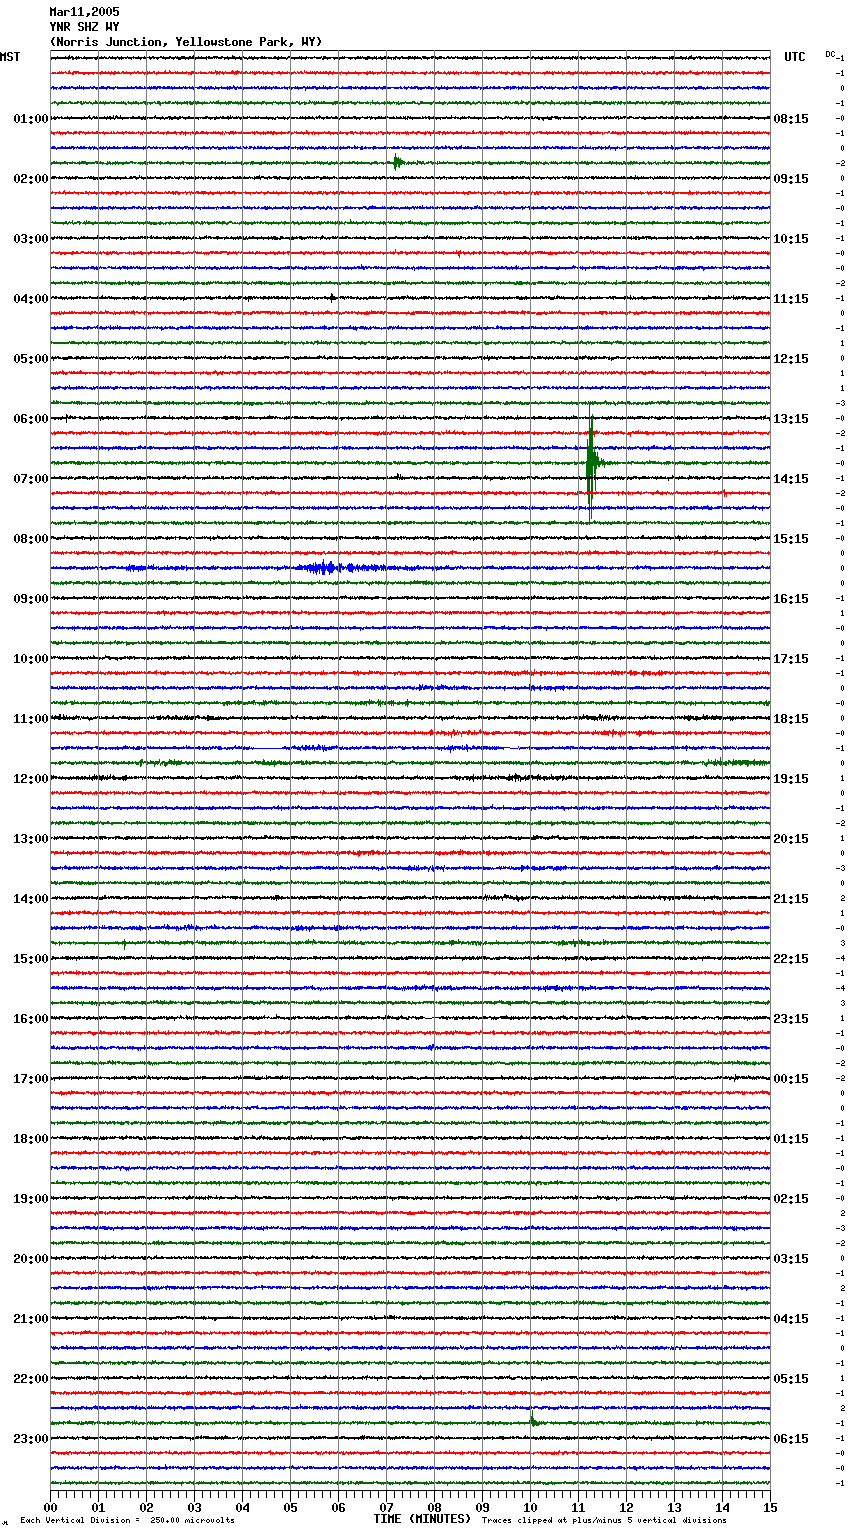Viewport: 850px width, 1534px height.
Task: Click the MST column header
Action: [x=10, y=57]
